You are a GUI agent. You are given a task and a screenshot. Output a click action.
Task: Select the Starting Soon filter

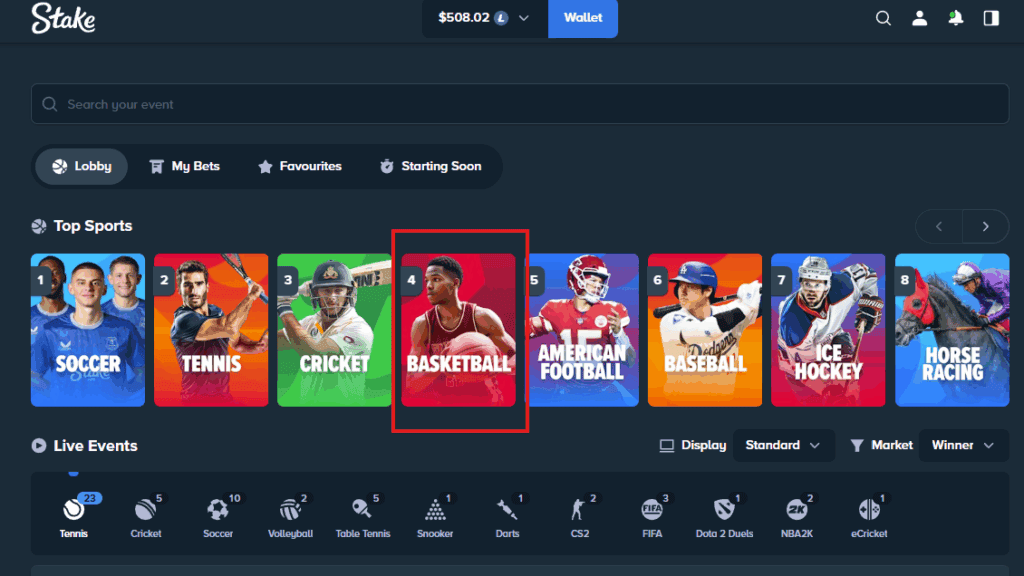pyautogui.click(x=432, y=166)
